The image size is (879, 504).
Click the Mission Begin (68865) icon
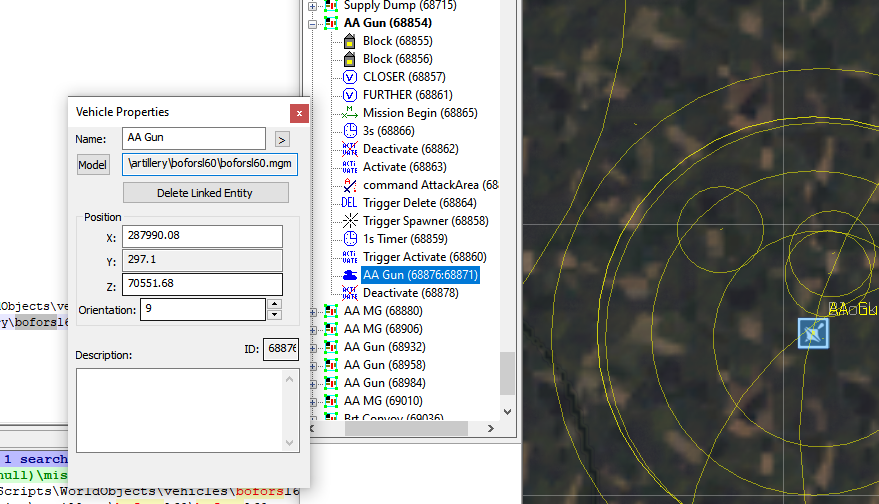click(350, 113)
